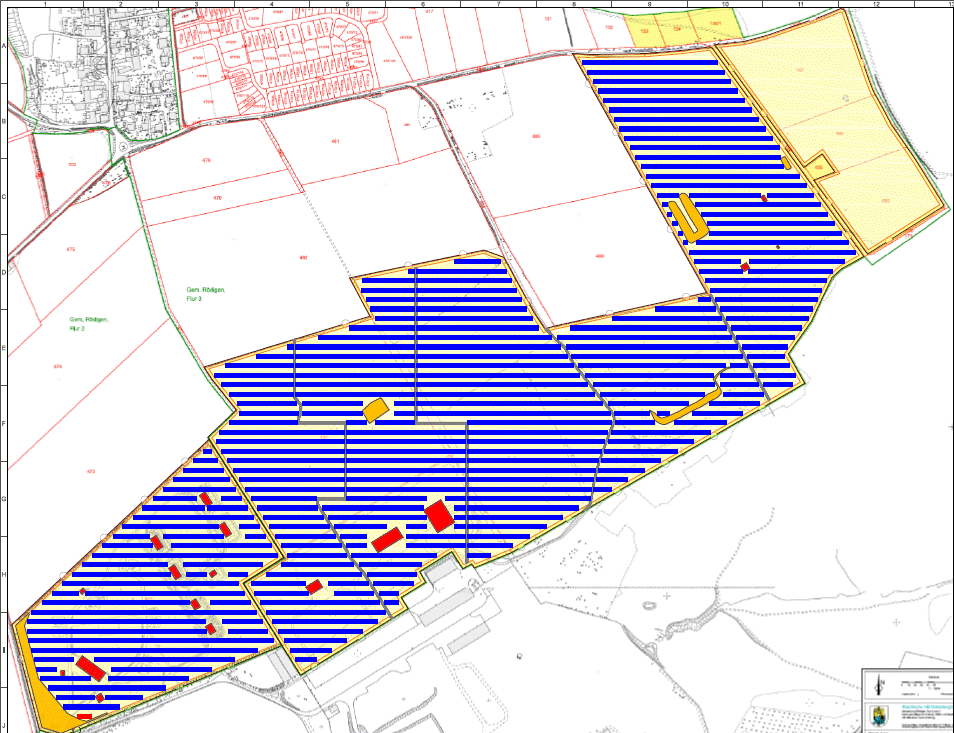The height and width of the screenshot is (733, 954).
Task: Select the largest red rectangle near map center
Action: click(439, 516)
